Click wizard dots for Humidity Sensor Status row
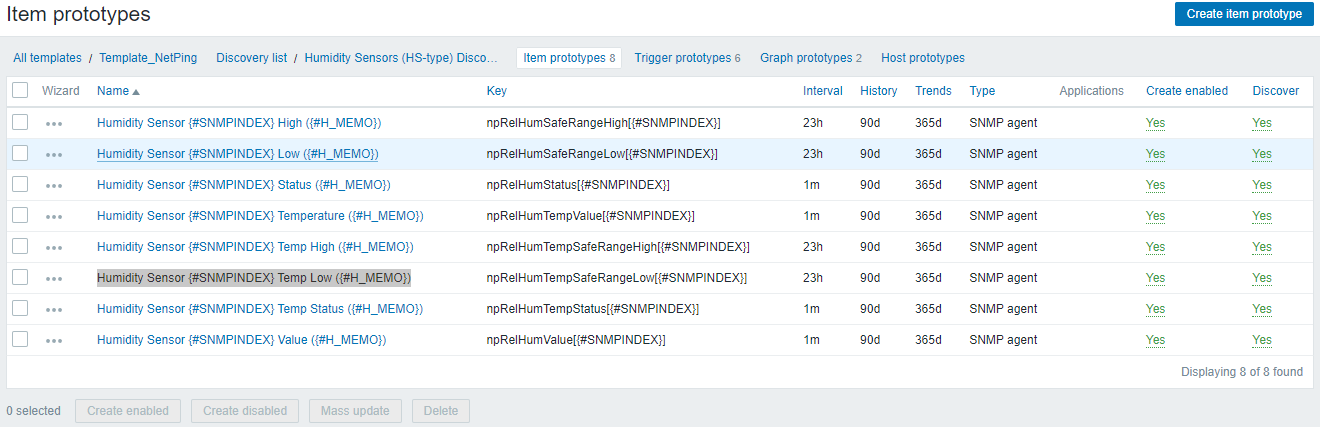The height and width of the screenshot is (427, 1320). [x=54, y=186]
